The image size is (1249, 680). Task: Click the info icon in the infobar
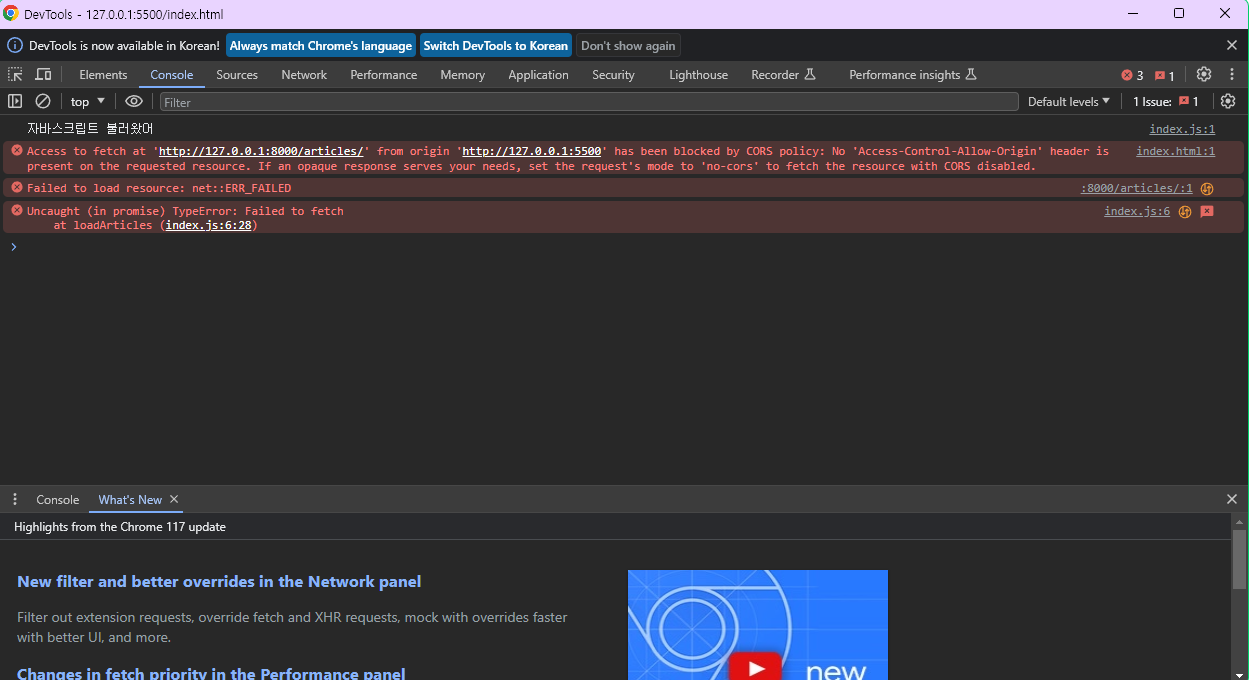click(x=15, y=45)
